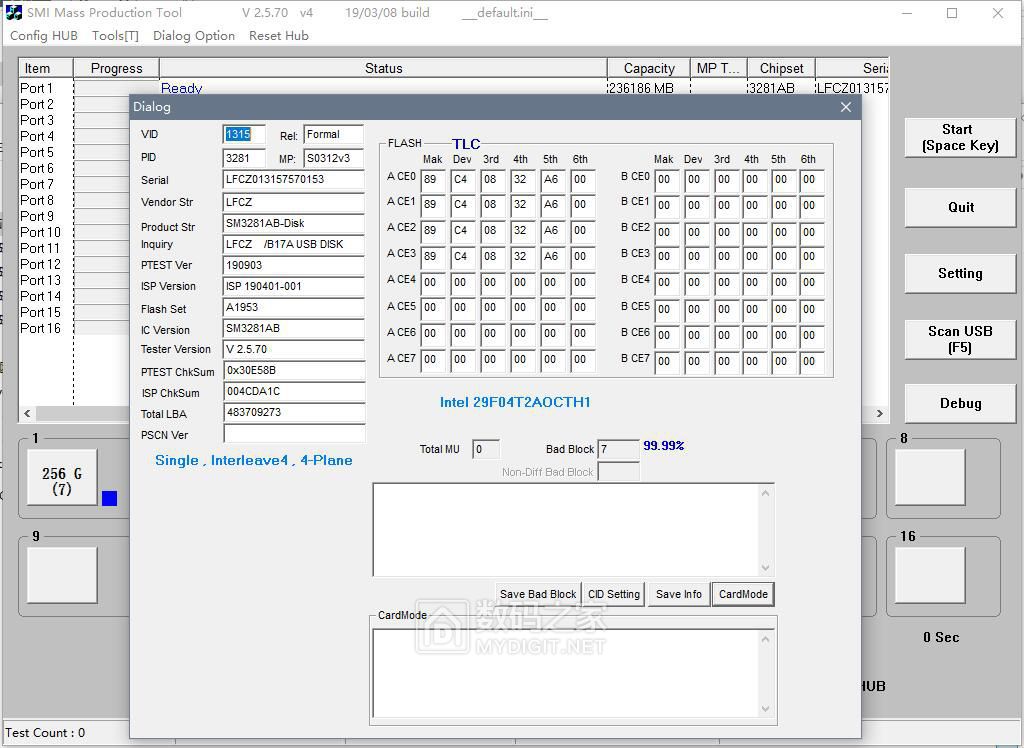The height and width of the screenshot is (748, 1024).
Task: Click the Scan USB (F5) button
Action: tap(960, 339)
